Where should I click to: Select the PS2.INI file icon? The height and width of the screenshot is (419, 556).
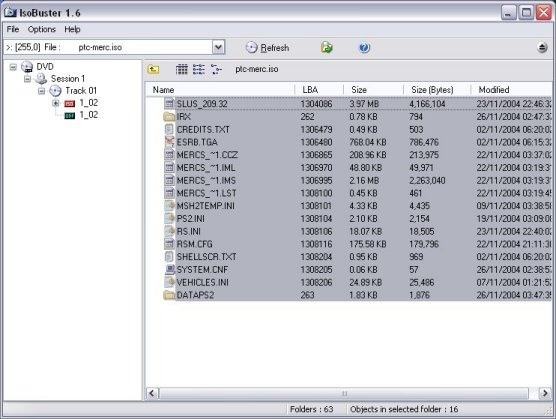coord(169,218)
